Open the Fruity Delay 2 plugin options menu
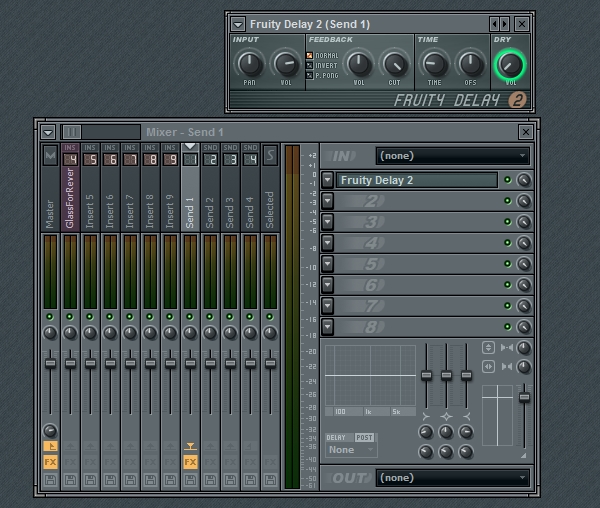 [x=238, y=24]
